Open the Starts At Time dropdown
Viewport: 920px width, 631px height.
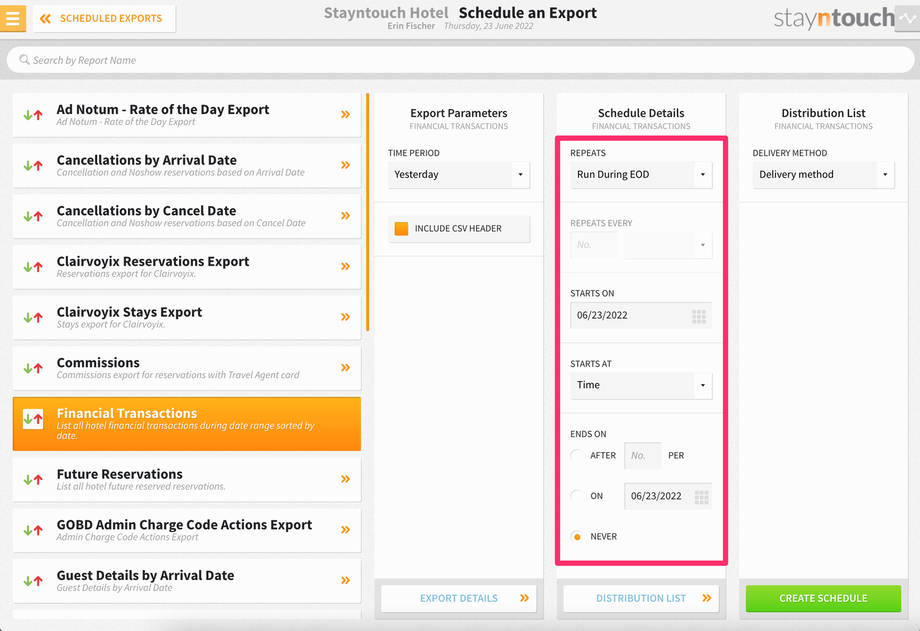641,385
